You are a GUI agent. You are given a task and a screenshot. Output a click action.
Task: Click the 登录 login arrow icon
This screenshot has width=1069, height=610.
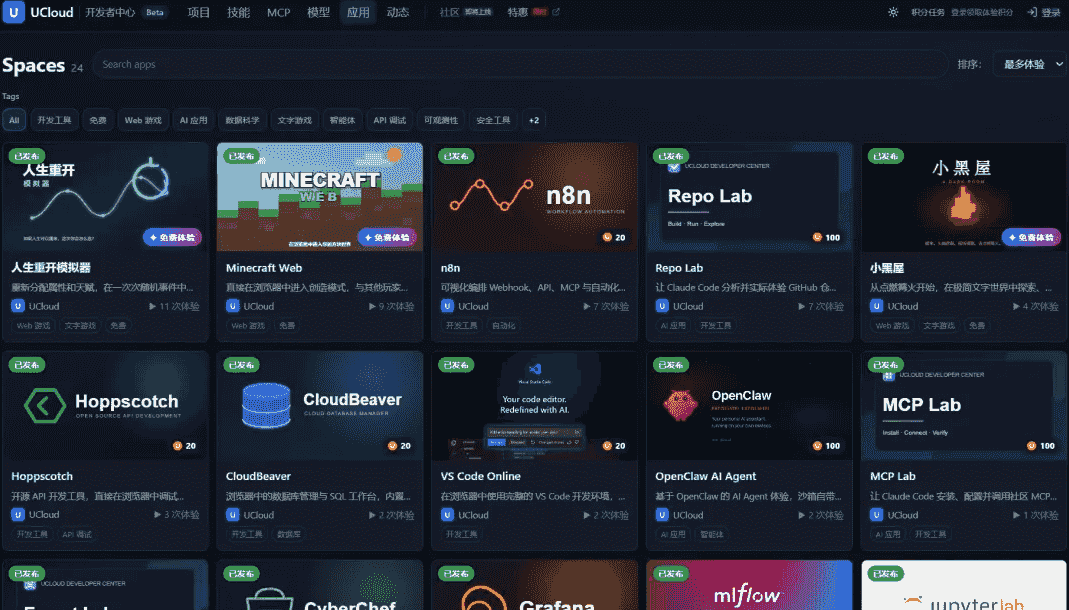[1032, 12]
